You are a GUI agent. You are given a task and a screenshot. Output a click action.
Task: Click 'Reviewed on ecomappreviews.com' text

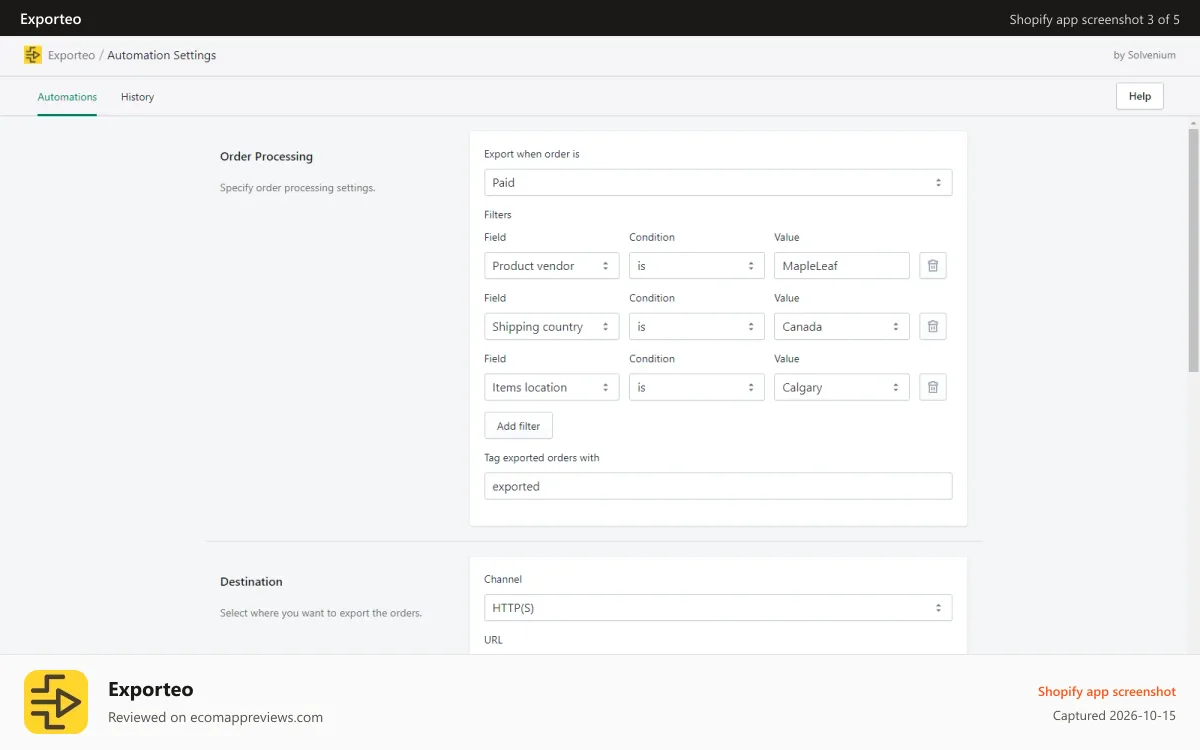point(215,717)
